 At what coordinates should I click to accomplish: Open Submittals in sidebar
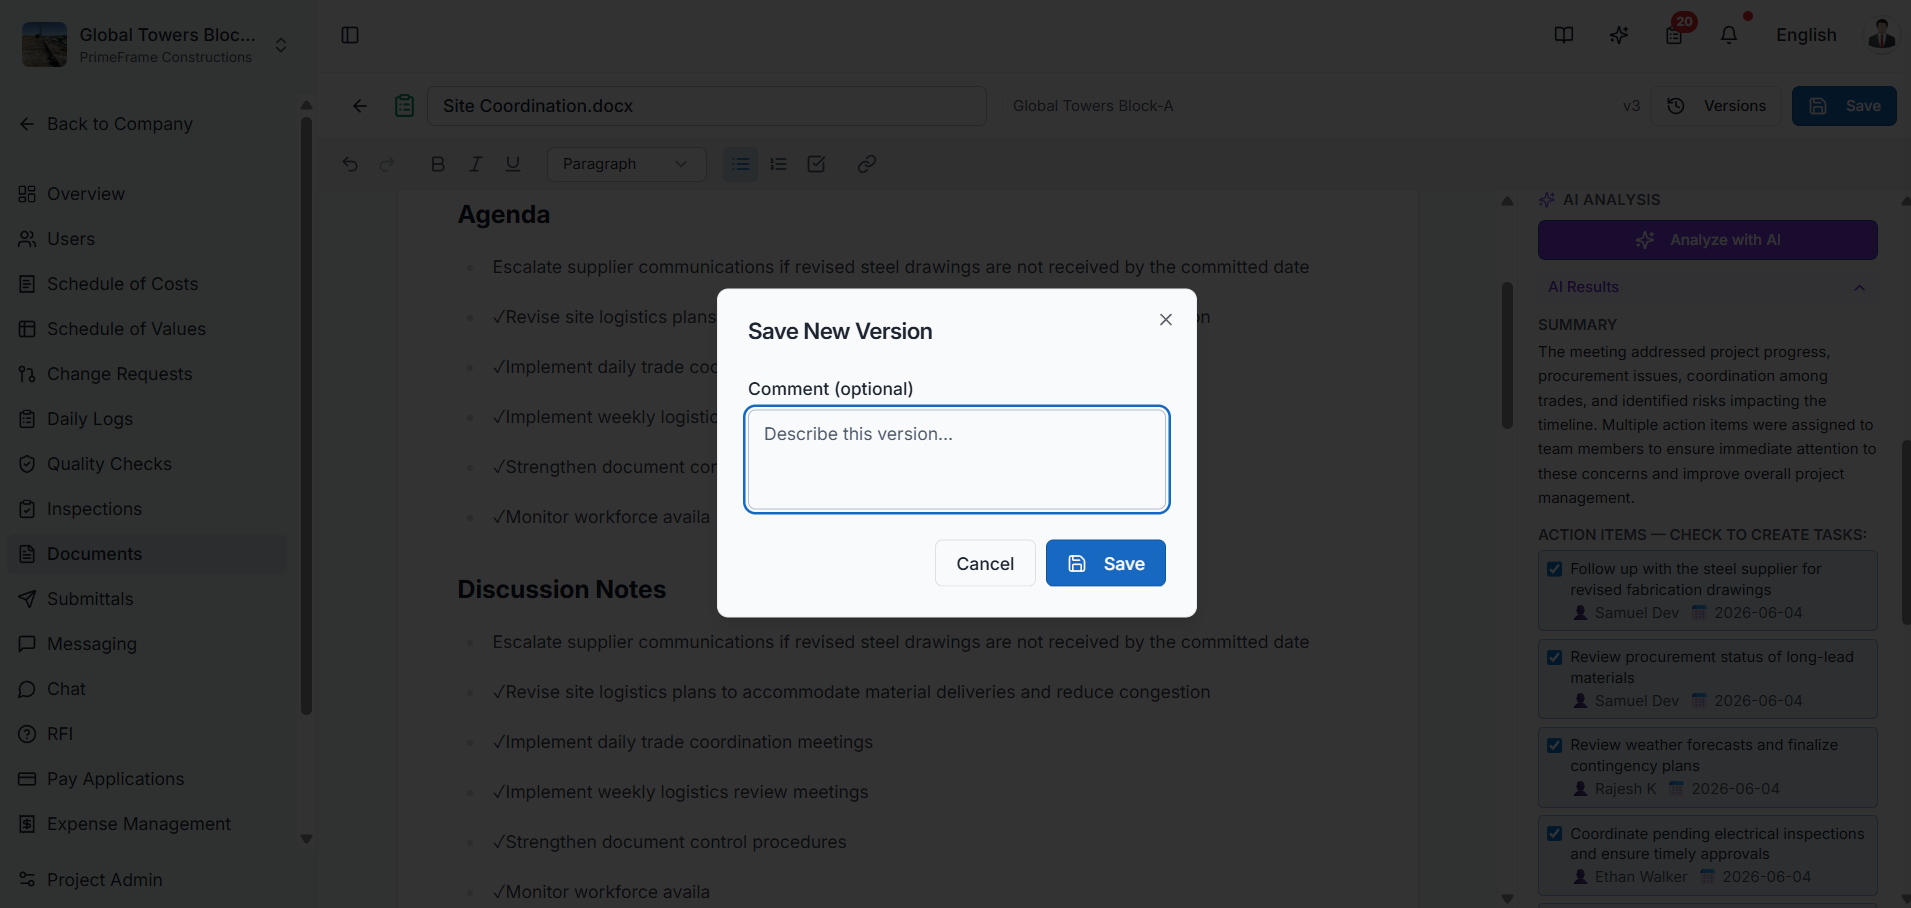click(147, 599)
